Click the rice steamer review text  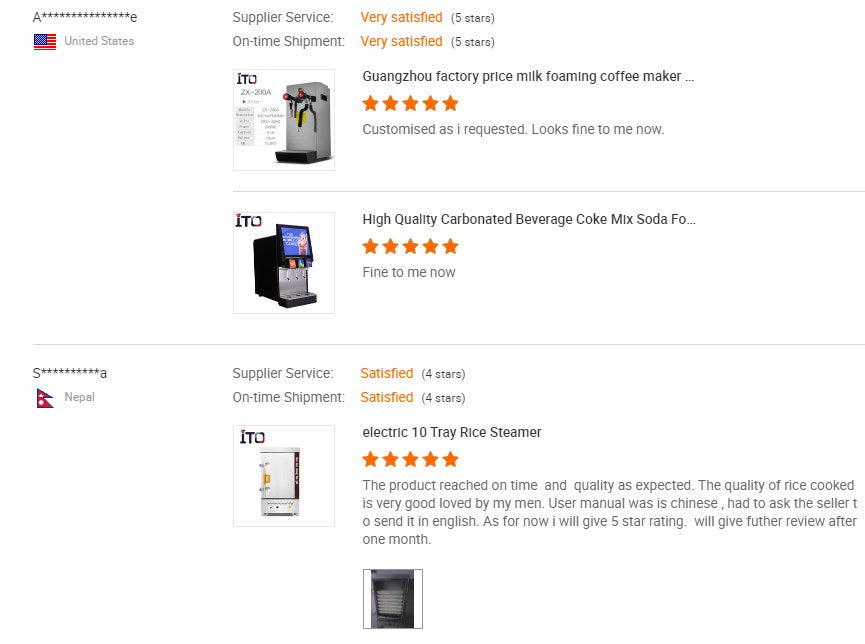[610, 512]
